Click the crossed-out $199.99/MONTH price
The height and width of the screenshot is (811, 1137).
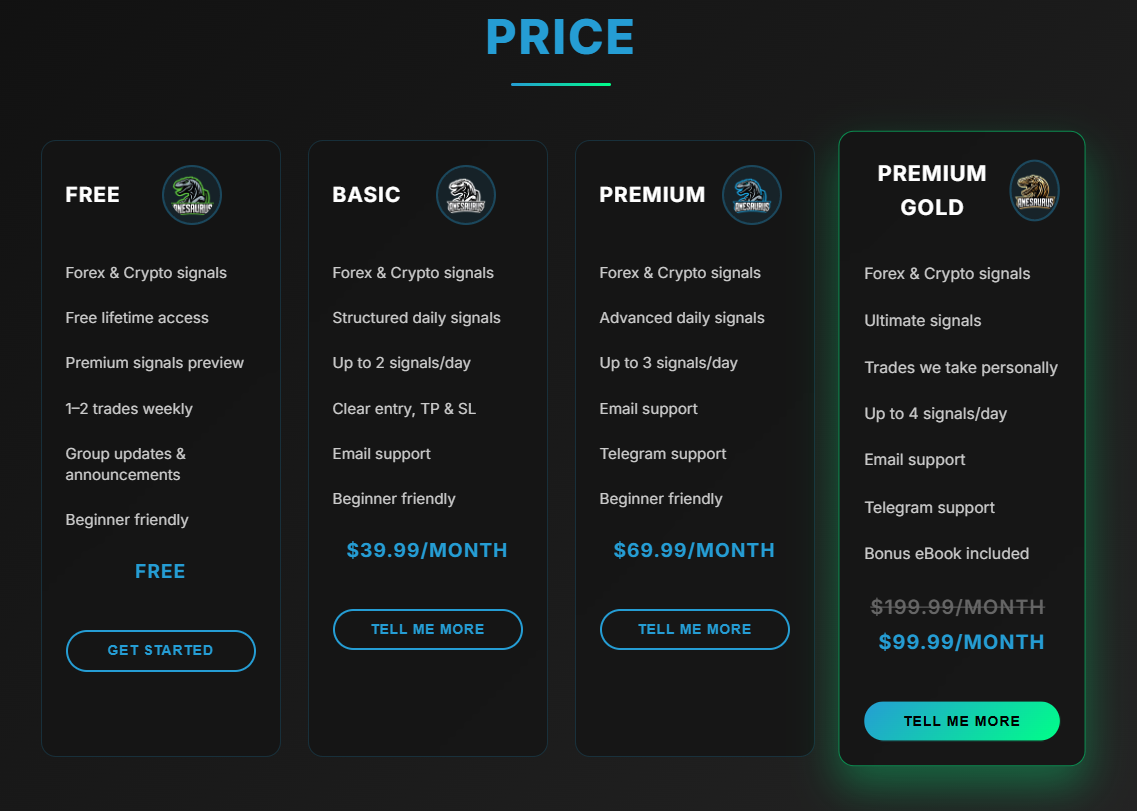tap(957, 607)
